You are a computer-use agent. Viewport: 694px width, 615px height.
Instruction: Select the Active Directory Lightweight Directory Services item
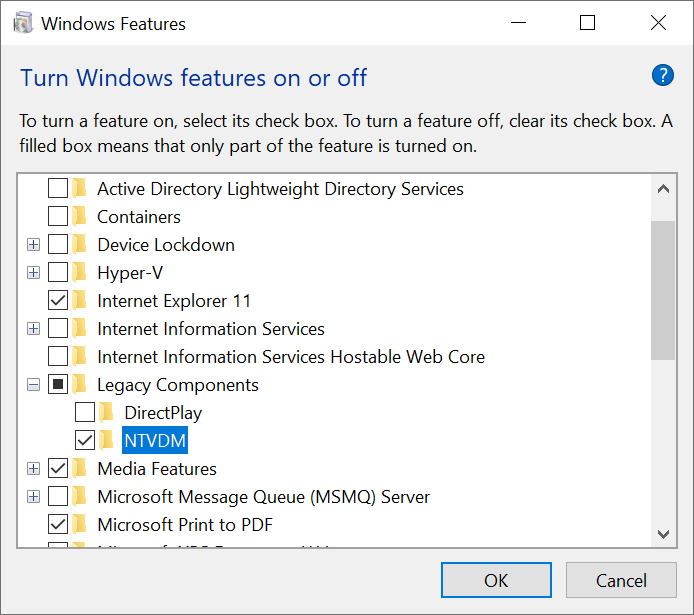click(x=280, y=189)
